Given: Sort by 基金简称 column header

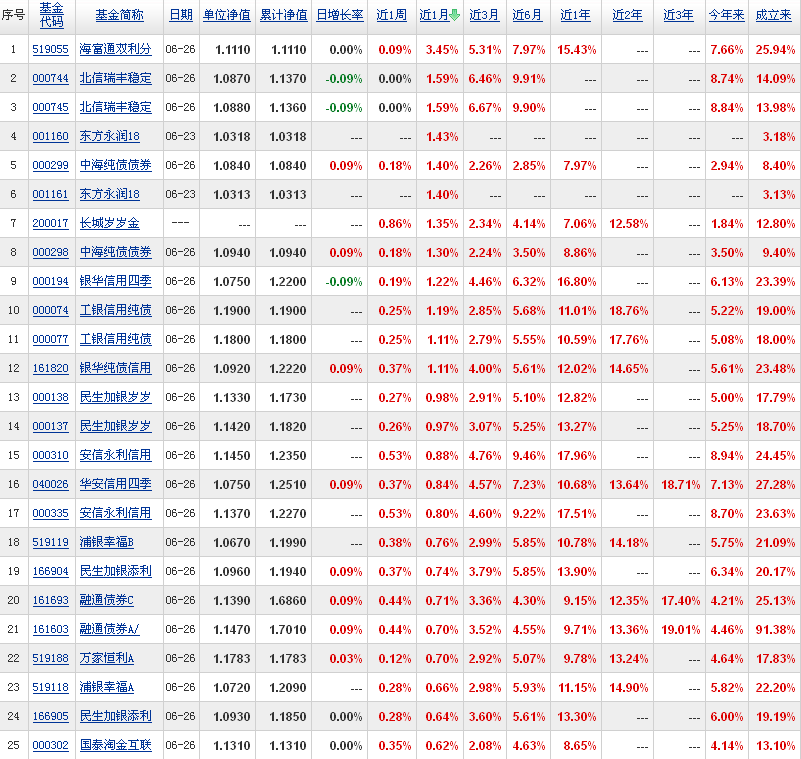Looking at the screenshot, I should pos(120,15).
